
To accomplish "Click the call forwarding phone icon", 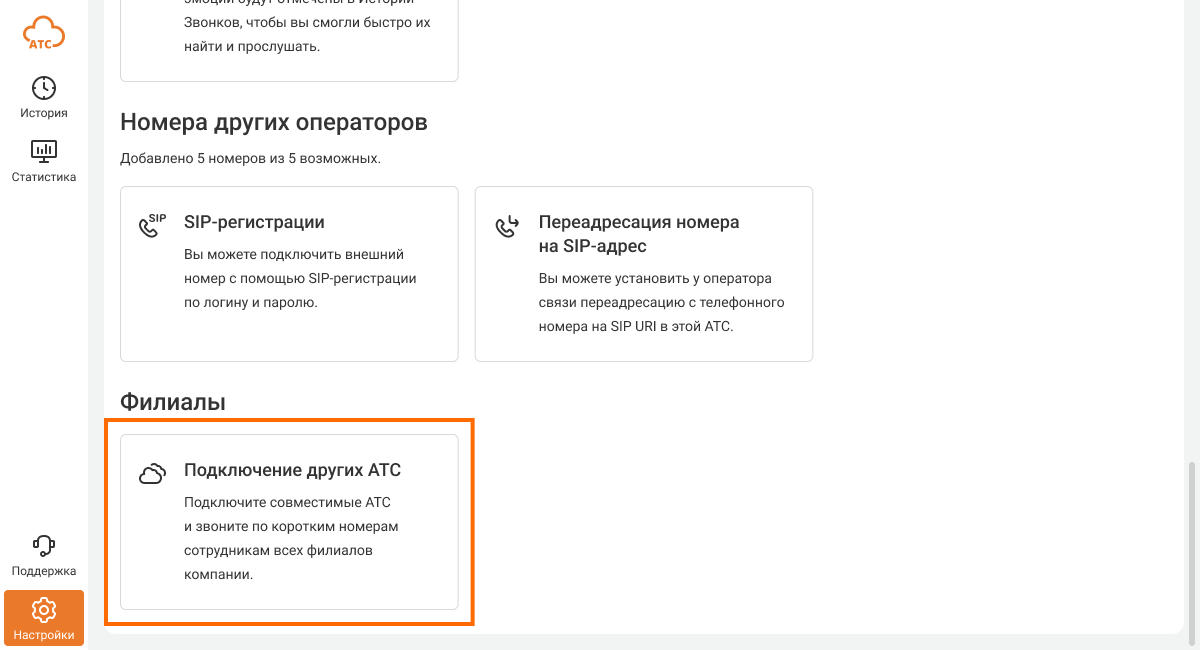I will 507,226.
